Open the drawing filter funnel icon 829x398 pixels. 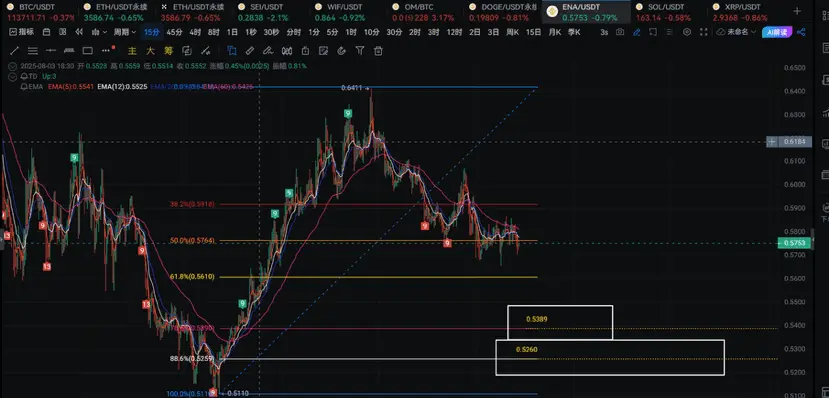point(360,51)
